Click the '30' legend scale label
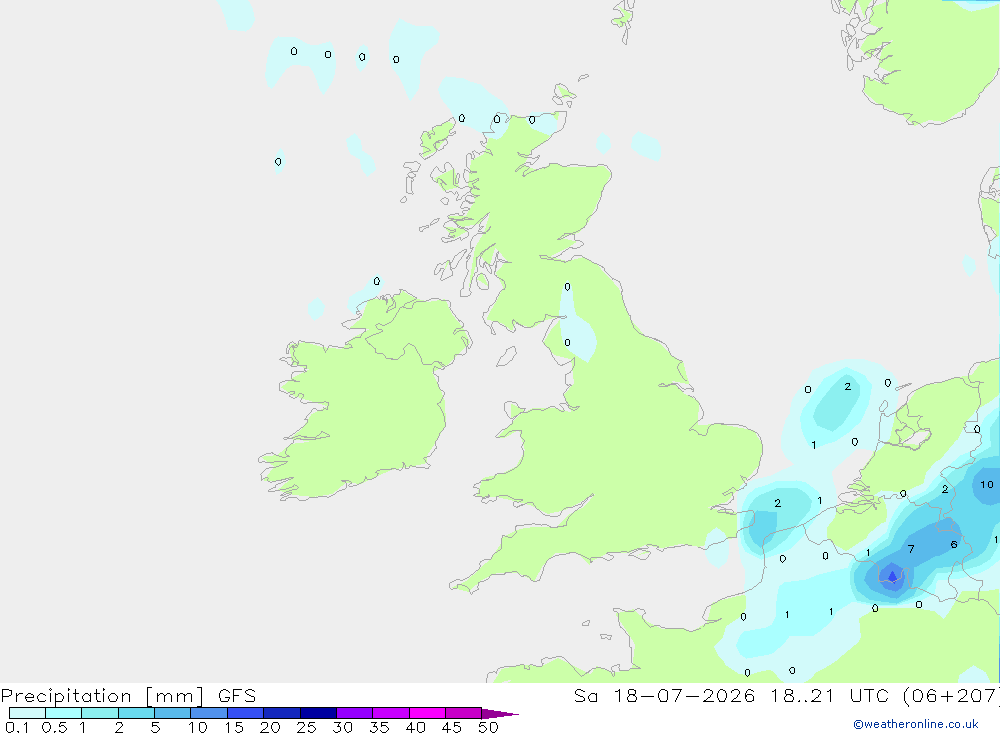 tap(342, 727)
